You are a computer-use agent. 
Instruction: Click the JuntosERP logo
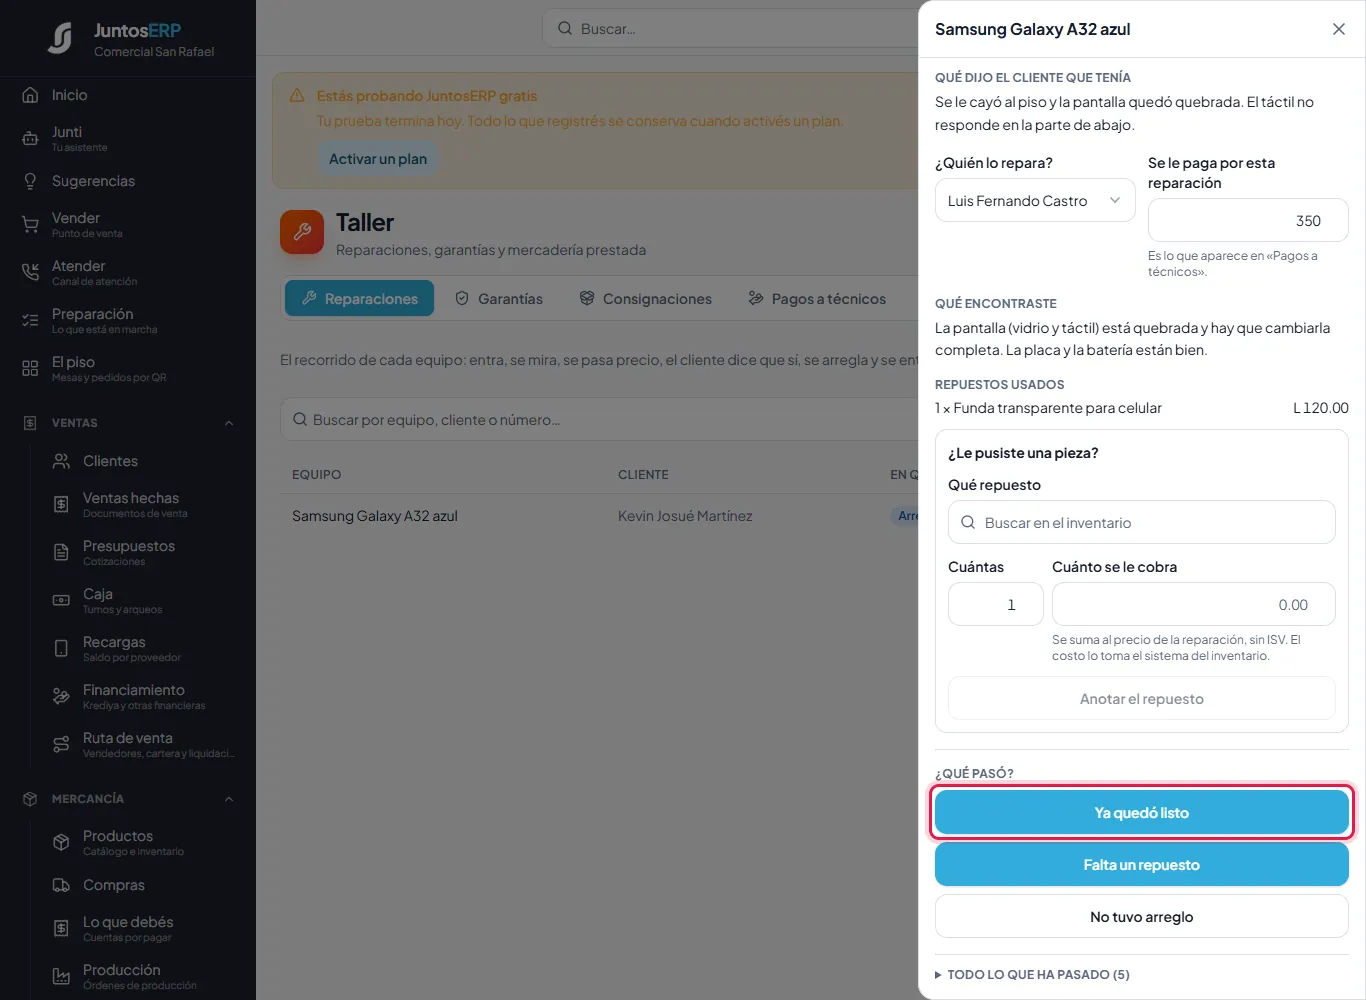tap(60, 38)
